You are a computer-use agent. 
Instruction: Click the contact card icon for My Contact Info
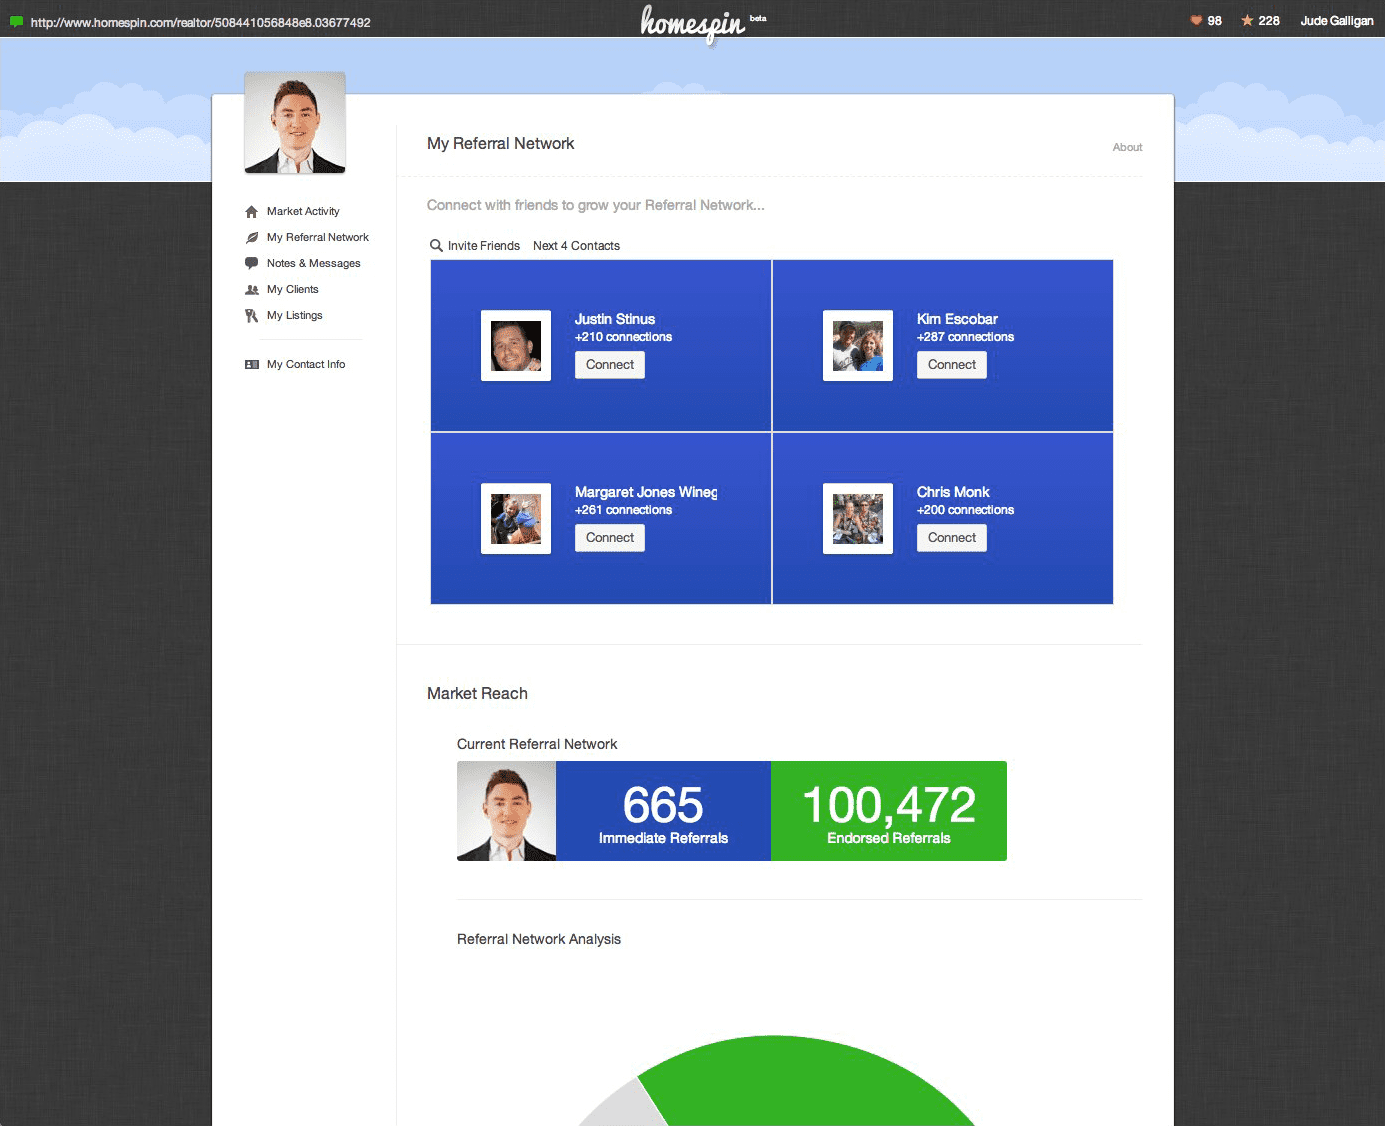252,365
